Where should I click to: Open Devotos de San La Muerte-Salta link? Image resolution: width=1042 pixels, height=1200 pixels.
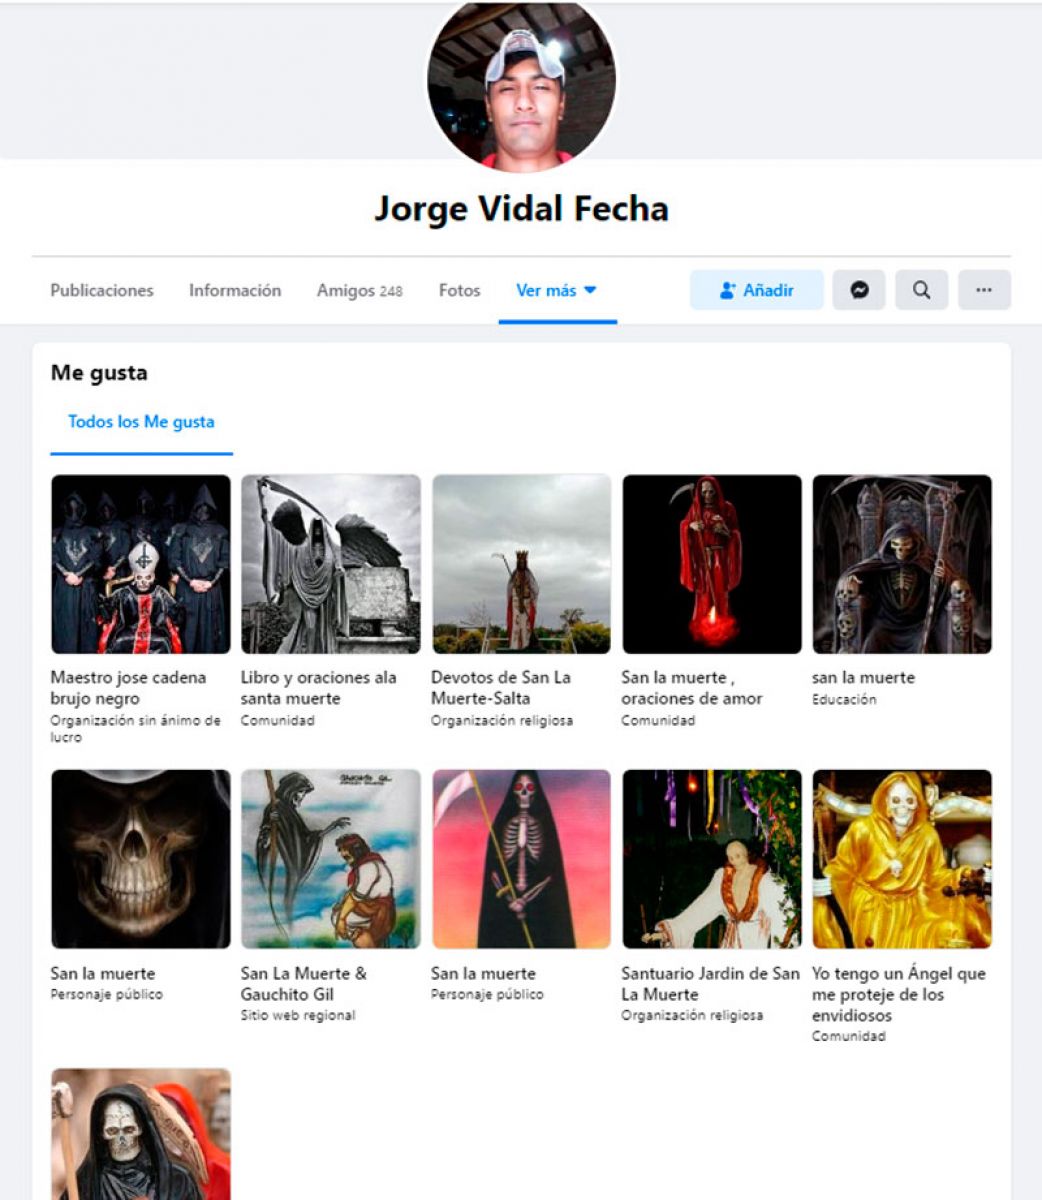point(500,688)
